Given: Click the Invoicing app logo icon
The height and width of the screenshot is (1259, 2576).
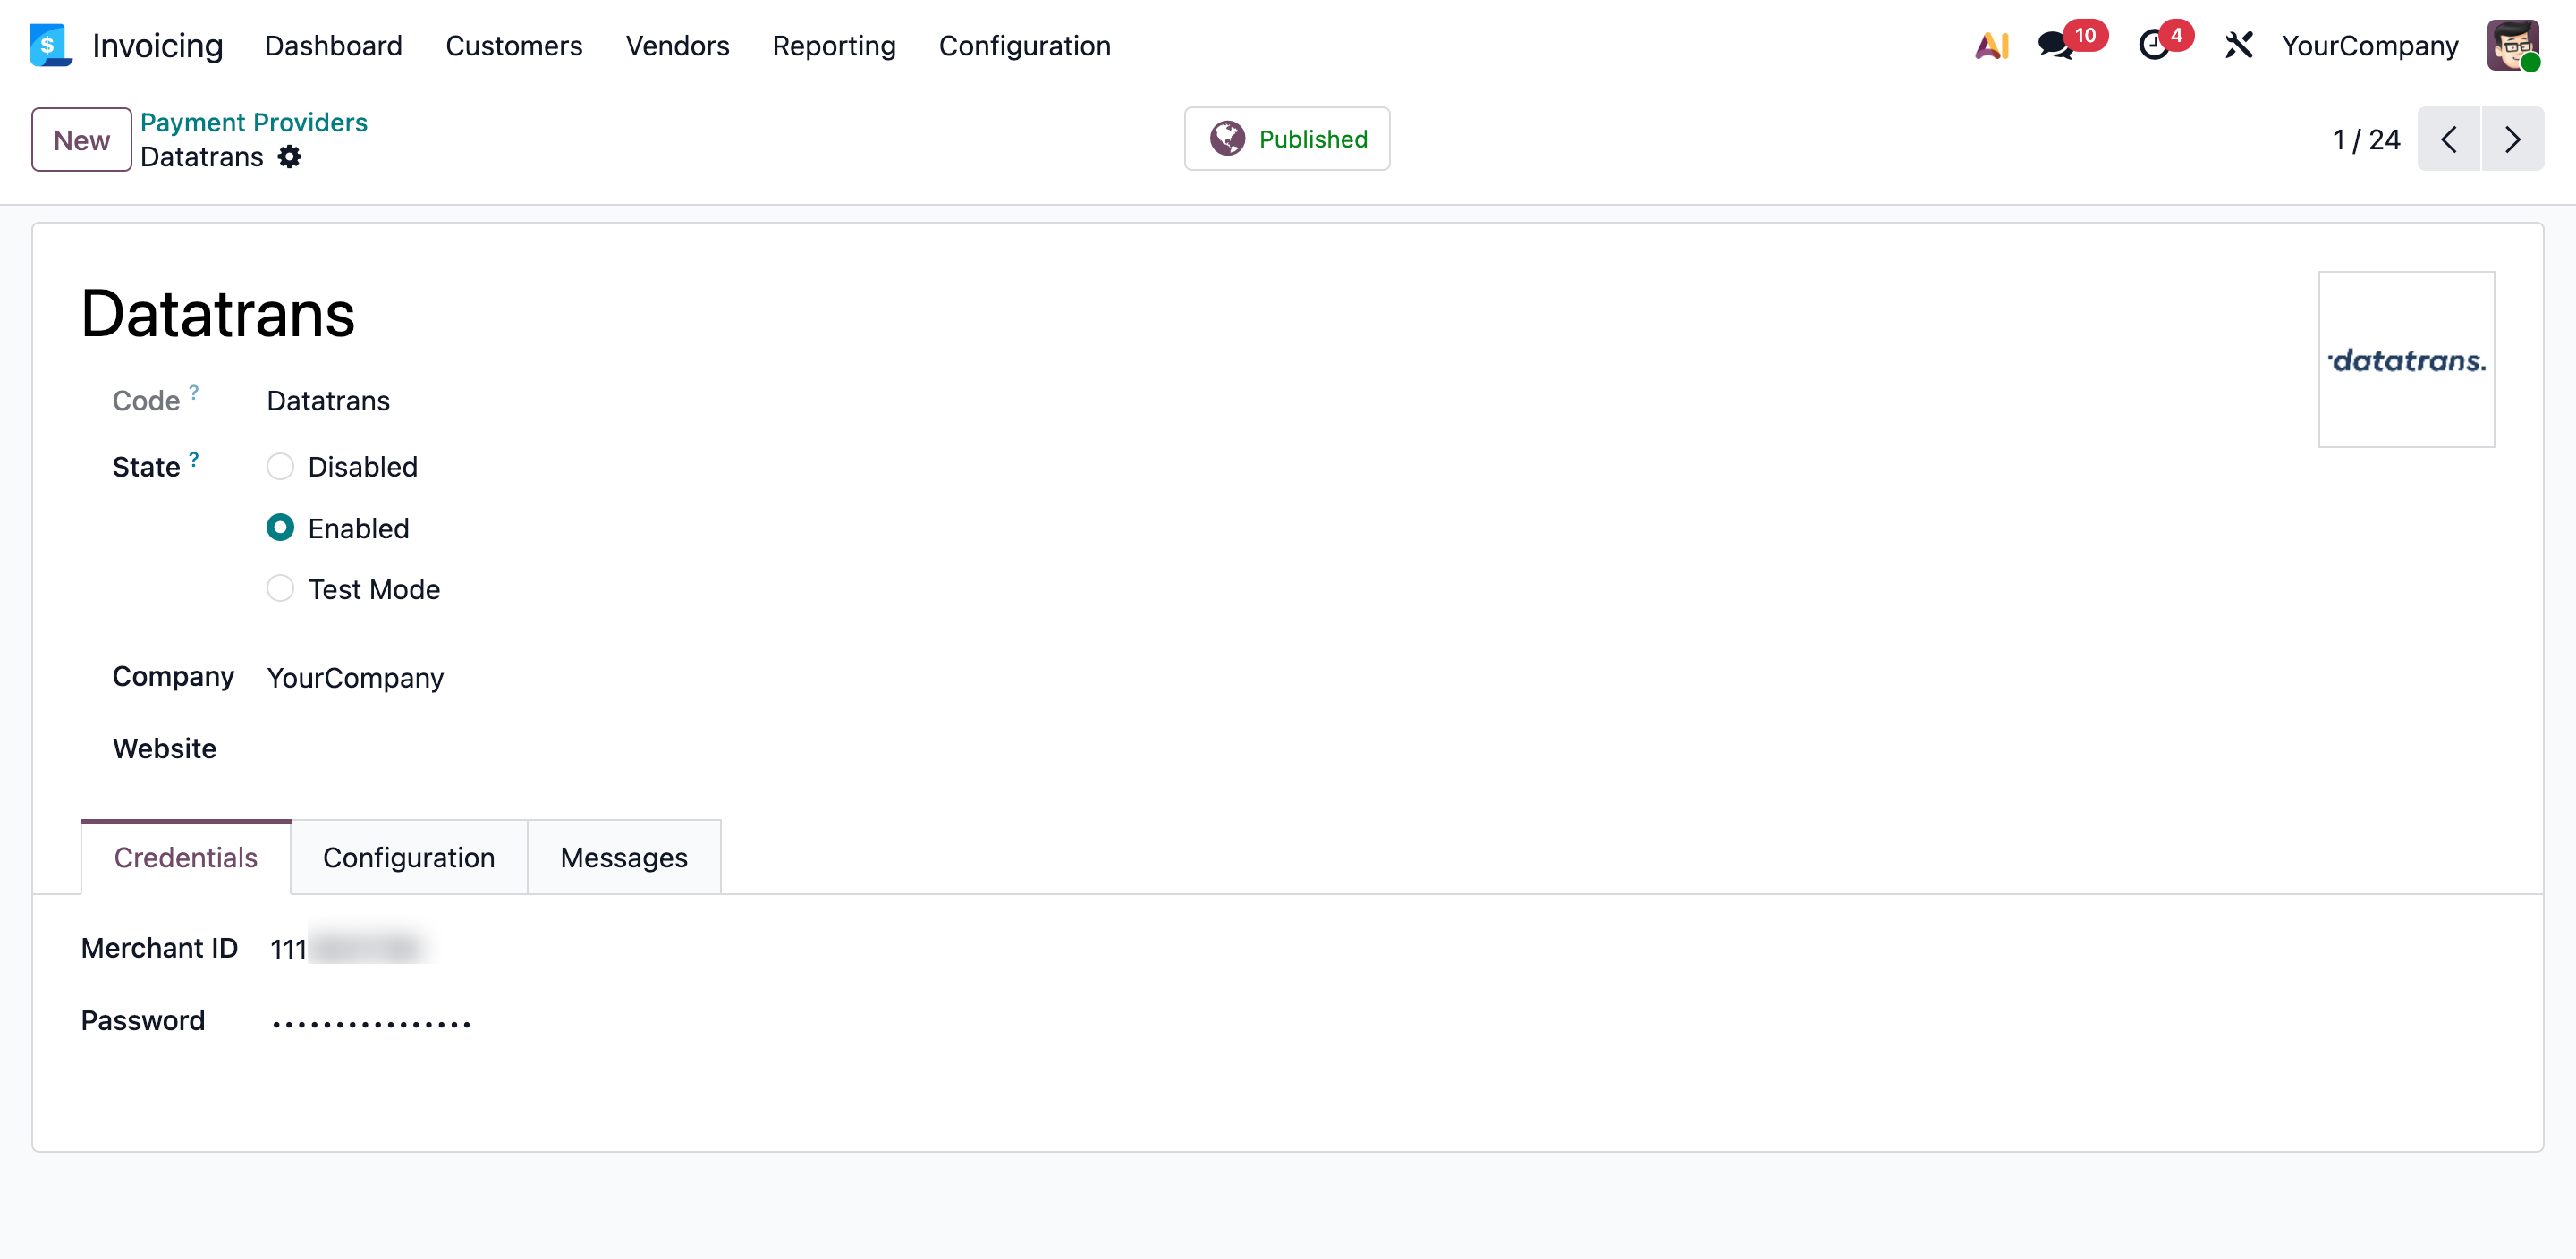Looking at the screenshot, I should tap(50, 45).
